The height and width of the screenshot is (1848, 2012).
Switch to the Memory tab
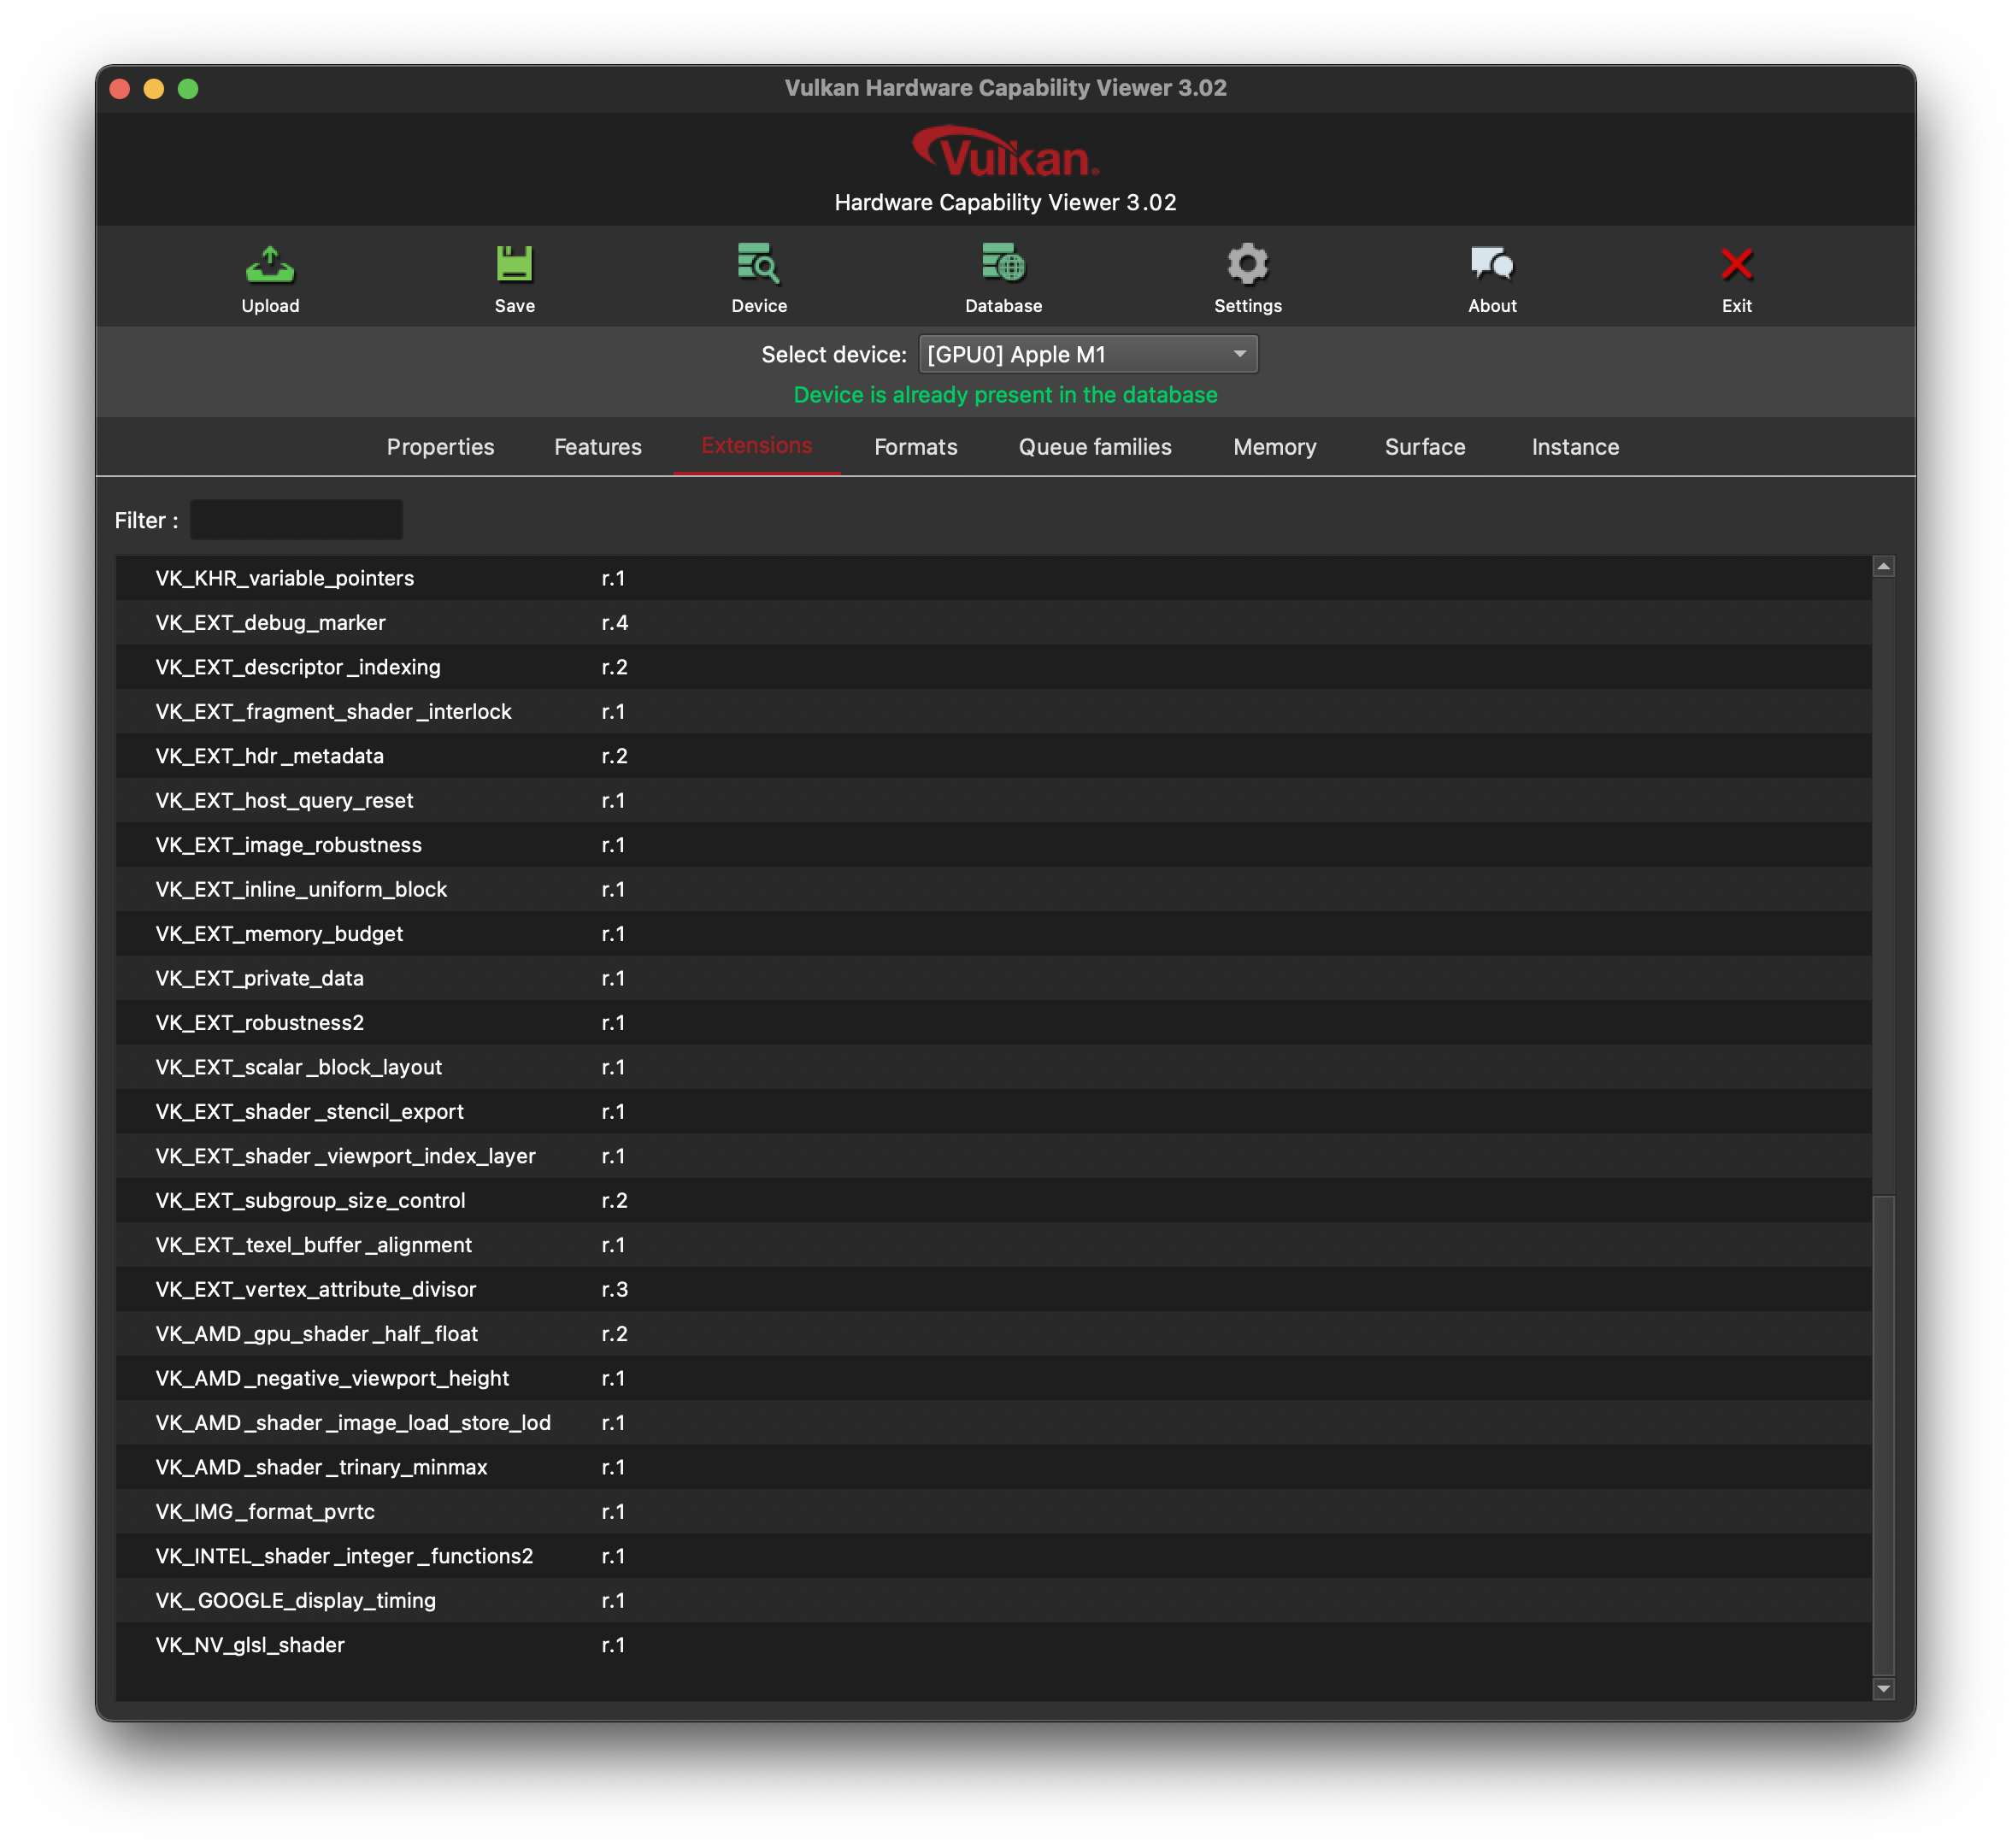[1274, 447]
